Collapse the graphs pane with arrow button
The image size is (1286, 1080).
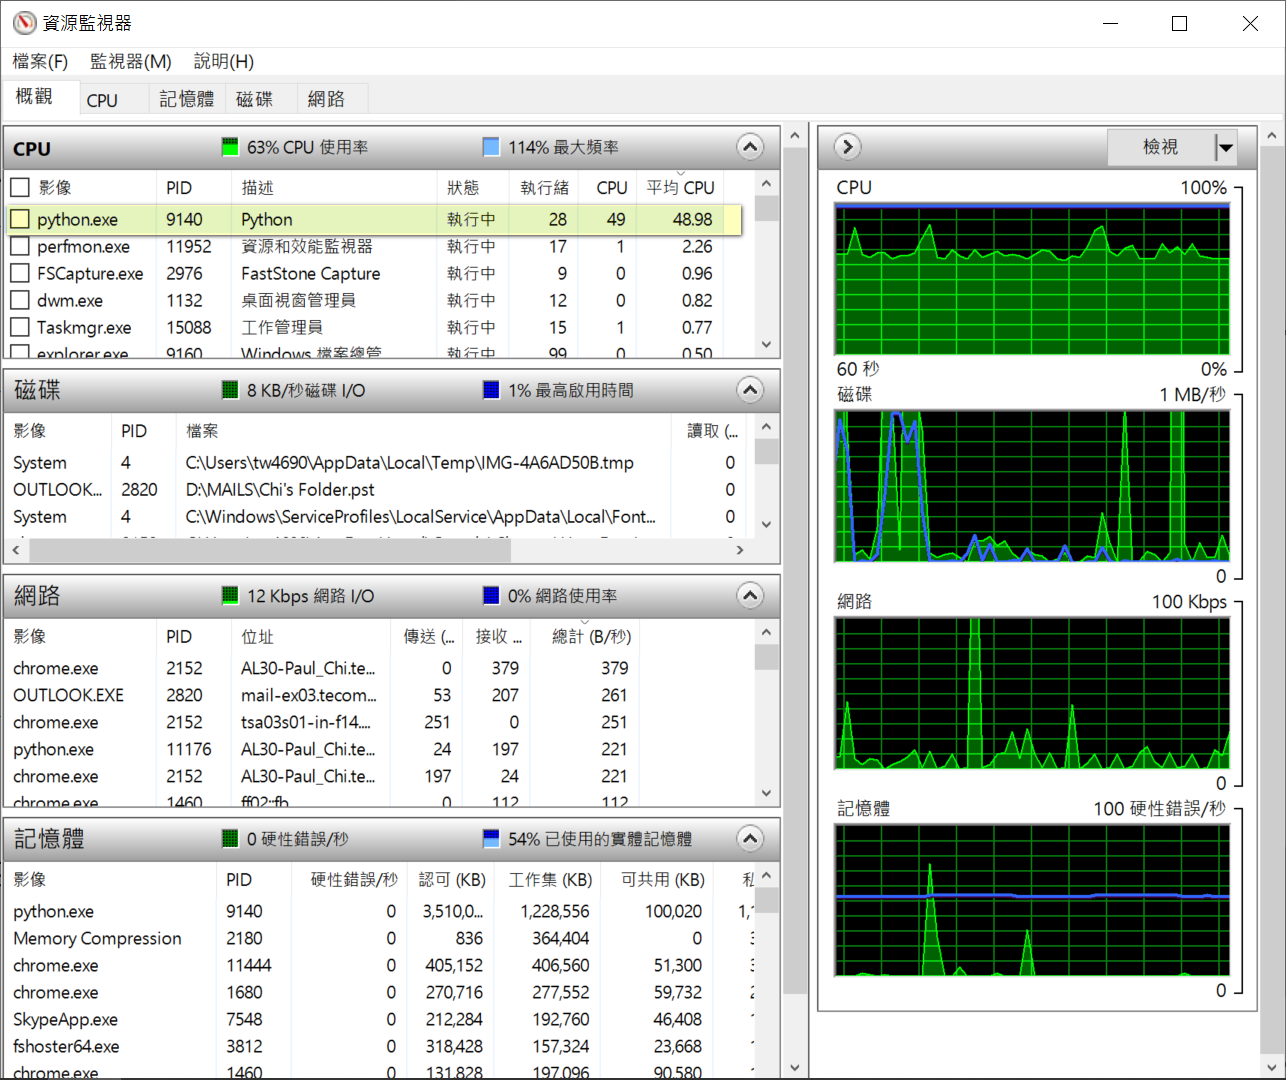click(x=847, y=147)
